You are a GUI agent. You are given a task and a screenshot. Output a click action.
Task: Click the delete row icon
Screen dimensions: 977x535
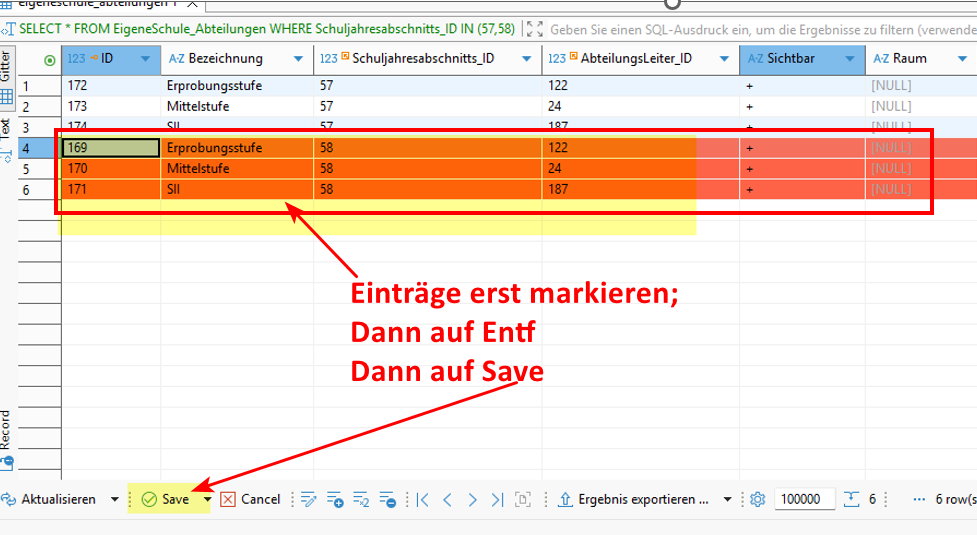pos(389,499)
